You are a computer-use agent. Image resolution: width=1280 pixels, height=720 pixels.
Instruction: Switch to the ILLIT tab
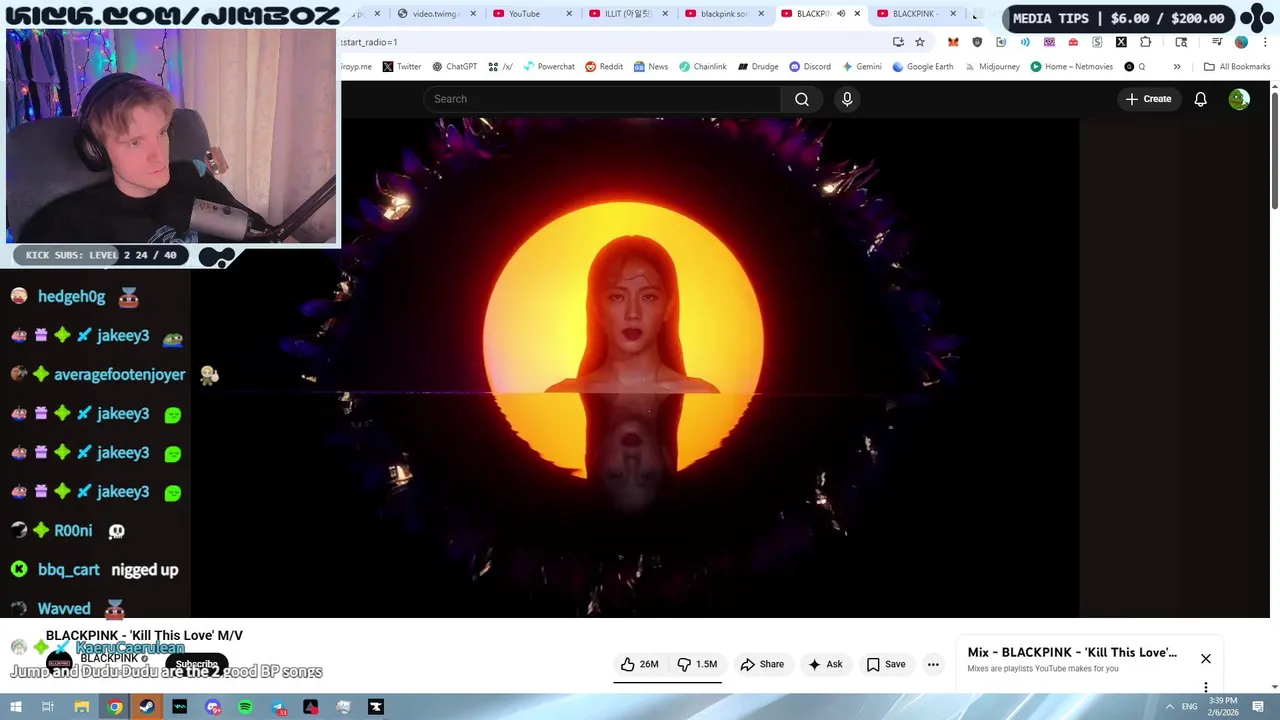tap(627, 14)
